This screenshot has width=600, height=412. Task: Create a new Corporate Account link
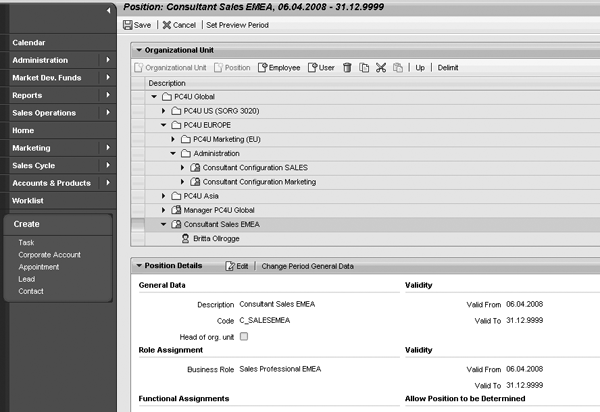pyautogui.click(x=49, y=255)
